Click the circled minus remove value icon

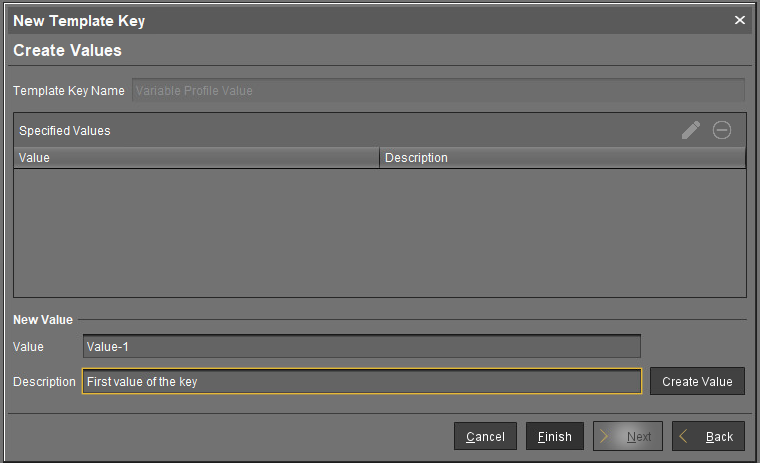(x=722, y=130)
